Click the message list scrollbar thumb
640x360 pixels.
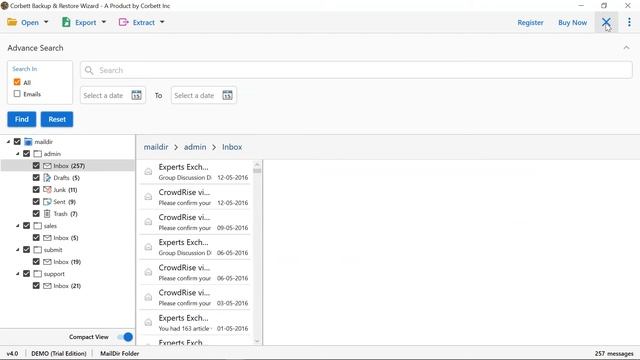pos(257,171)
